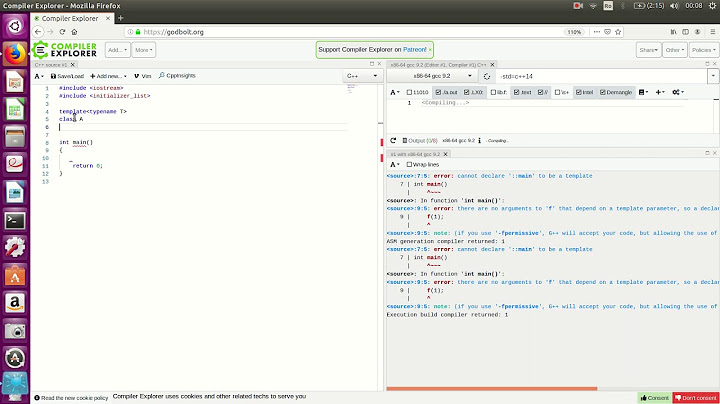This screenshot has width=720, height=404.
Task: Open the Policies dropdown
Action: pyautogui.click(x=703, y=50)
